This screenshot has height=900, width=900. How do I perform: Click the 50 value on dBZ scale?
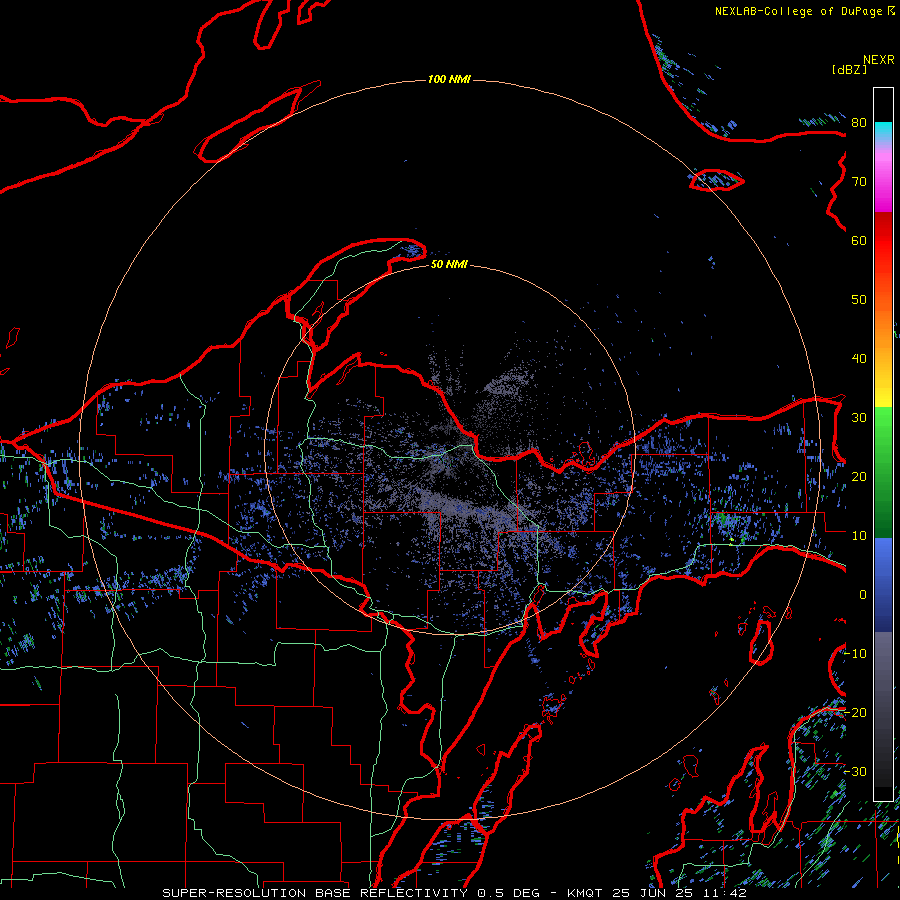(x=859, y=300)
